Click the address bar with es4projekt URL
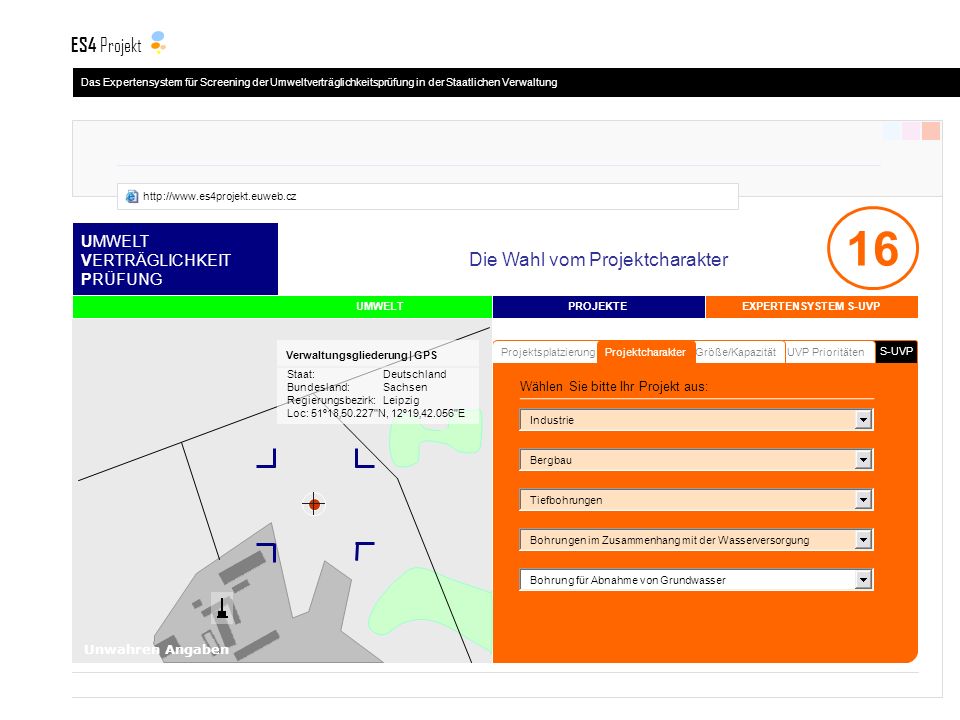This screenshot has height=720, width=960. coord(427,197)
